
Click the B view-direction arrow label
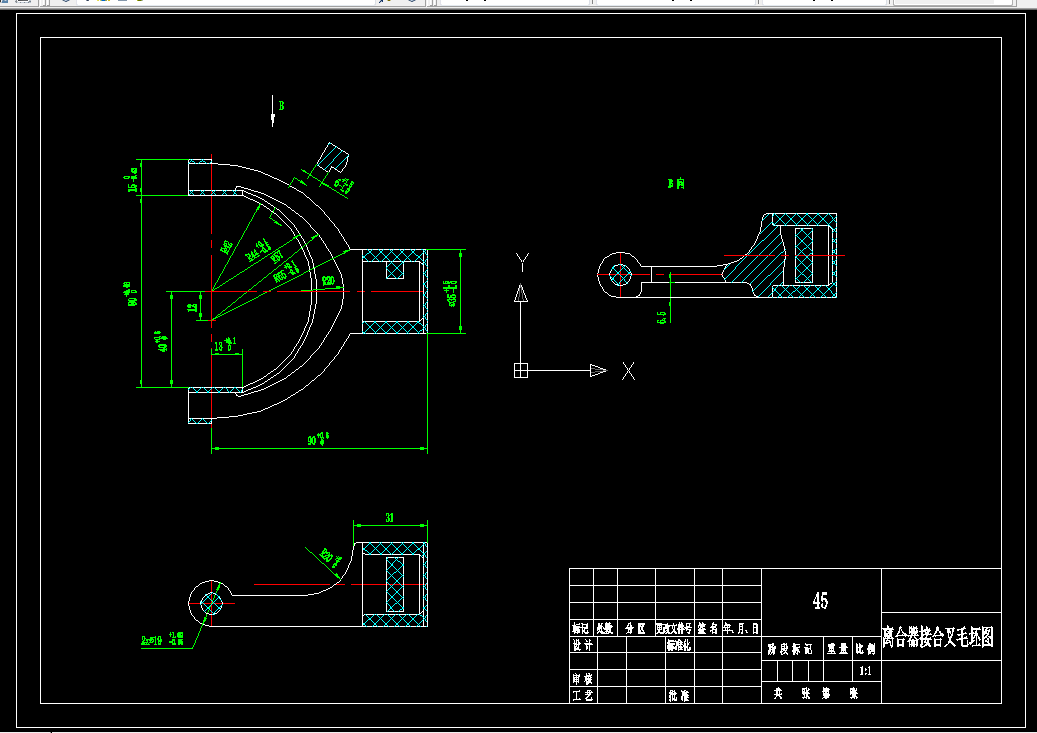[x=281, y=105]
